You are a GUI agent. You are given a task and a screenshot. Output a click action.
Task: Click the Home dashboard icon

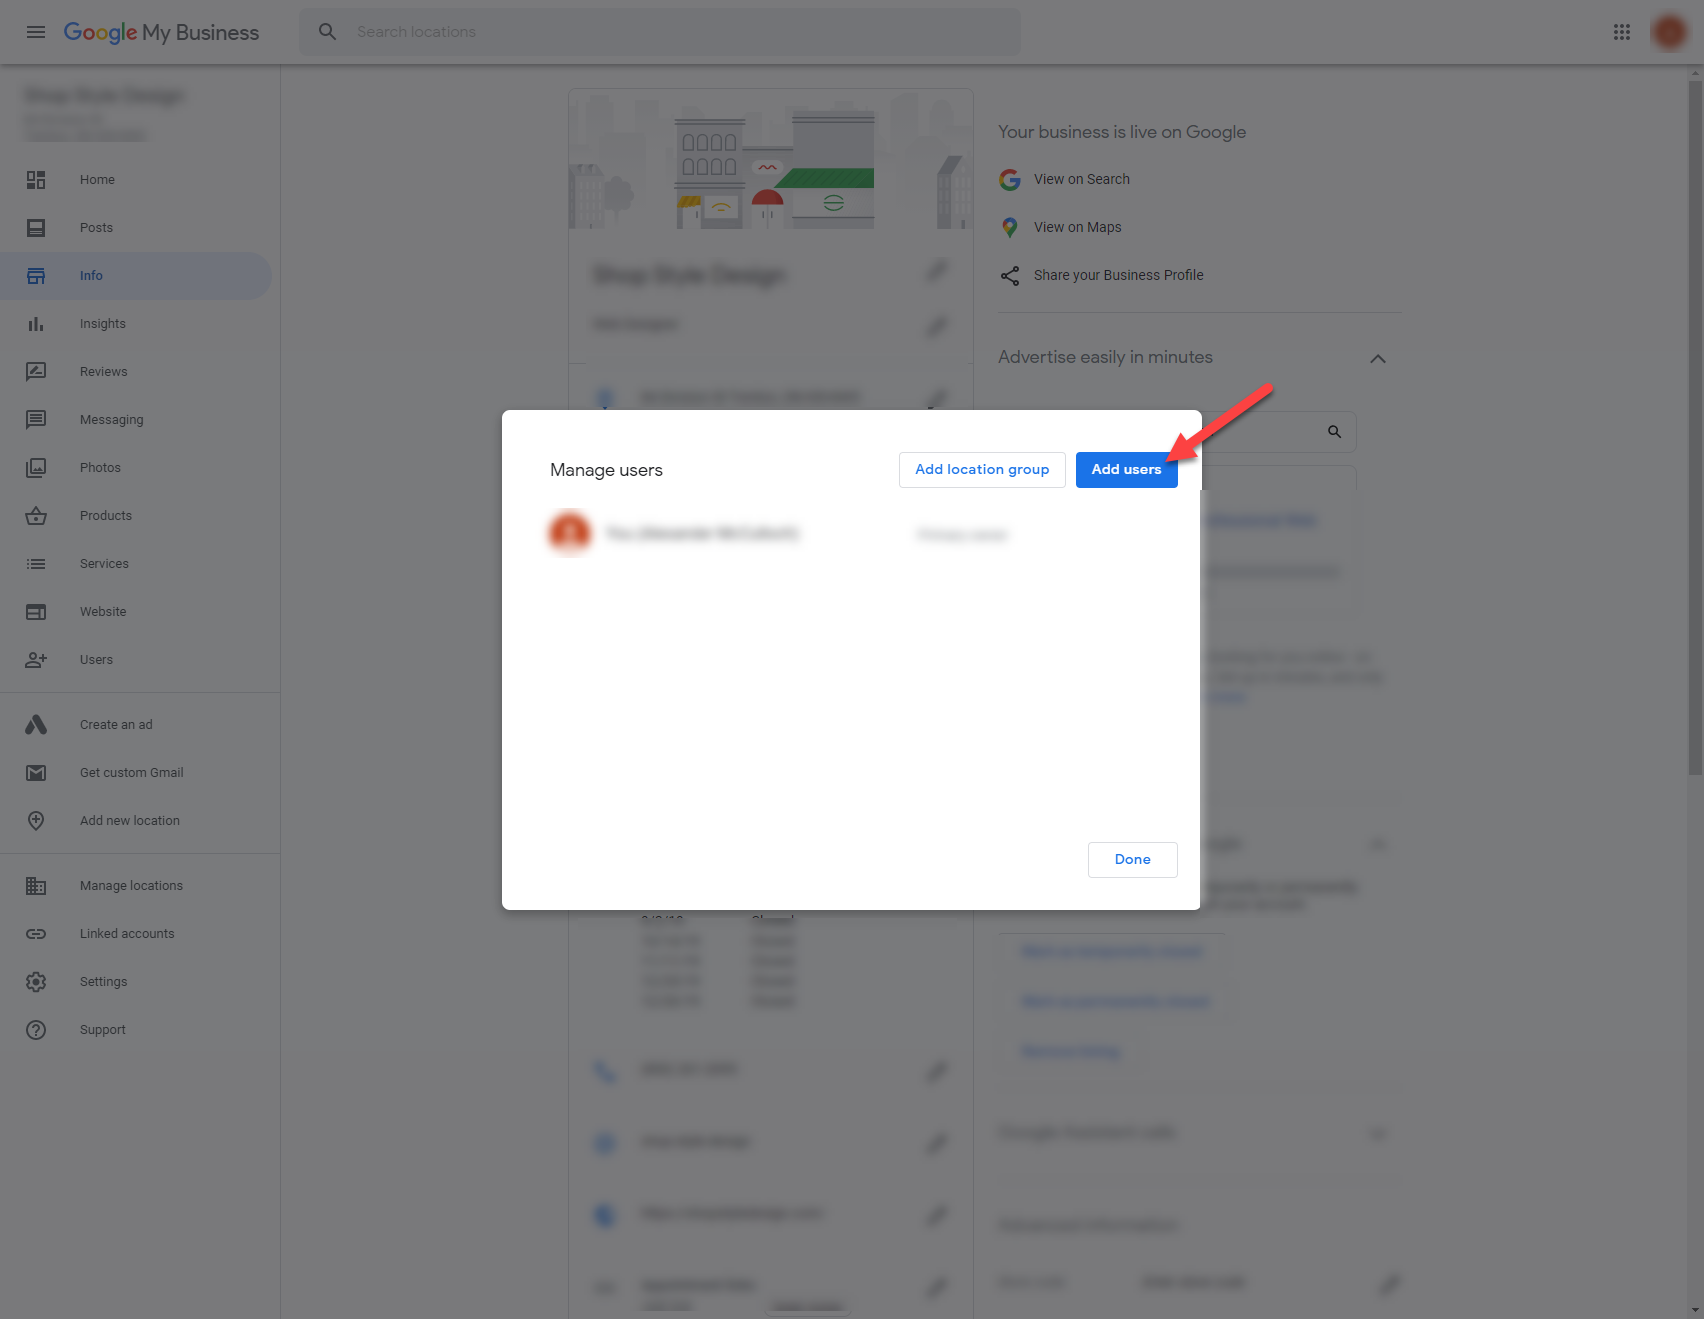36,180
